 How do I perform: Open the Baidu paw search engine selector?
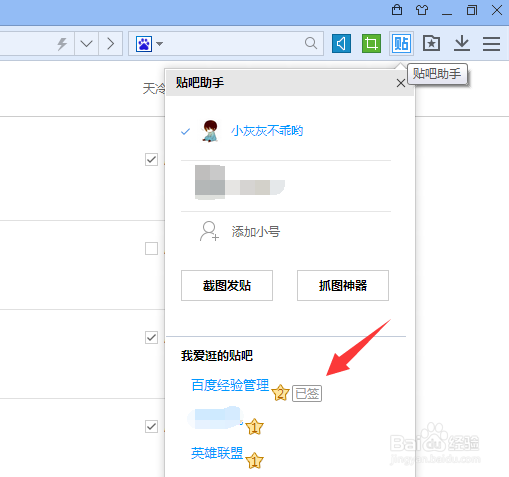click(x=149, y=44)
